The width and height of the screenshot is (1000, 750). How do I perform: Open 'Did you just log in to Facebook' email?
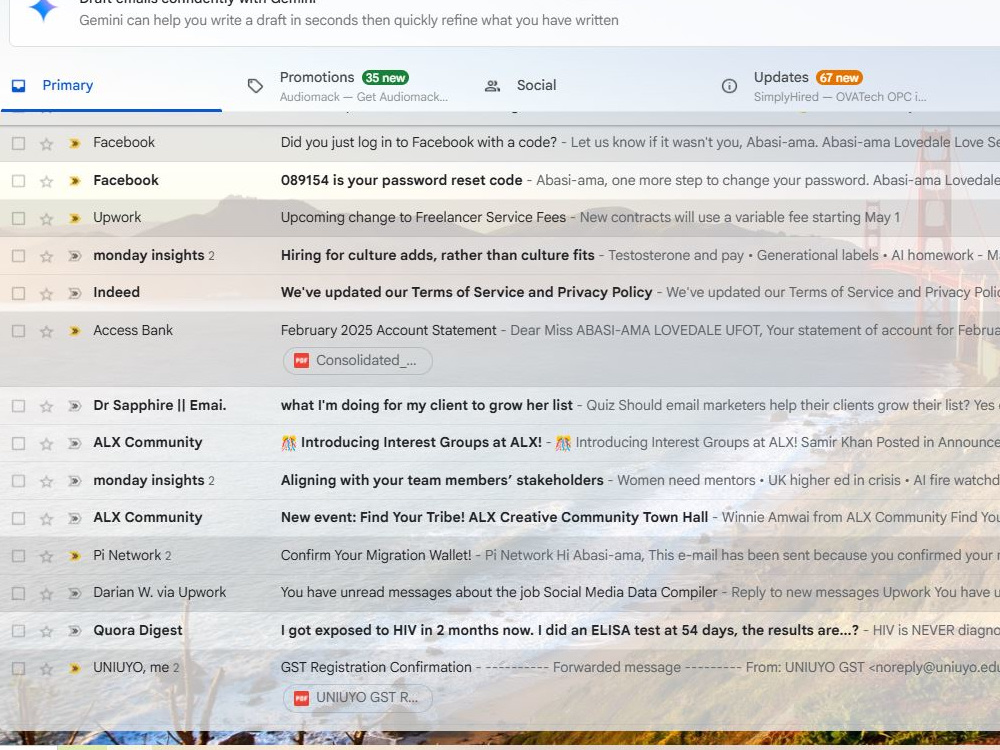click(500, 143)
